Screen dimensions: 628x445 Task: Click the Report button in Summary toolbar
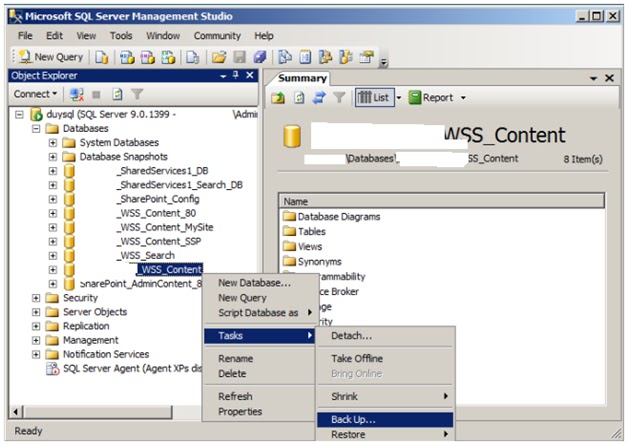pyautogui.click(x=431, y=97)
